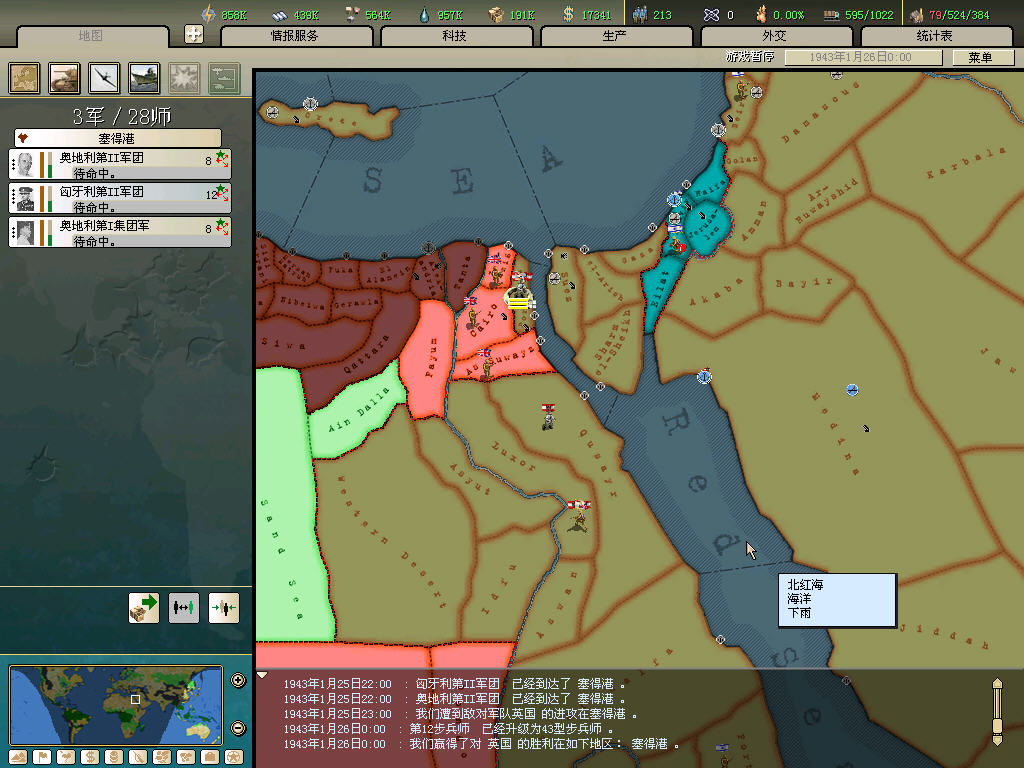The width and height of the screenshot is (1024, 768).
Task: Select the dollar-sign economic map mode
Action: point(90,757)
